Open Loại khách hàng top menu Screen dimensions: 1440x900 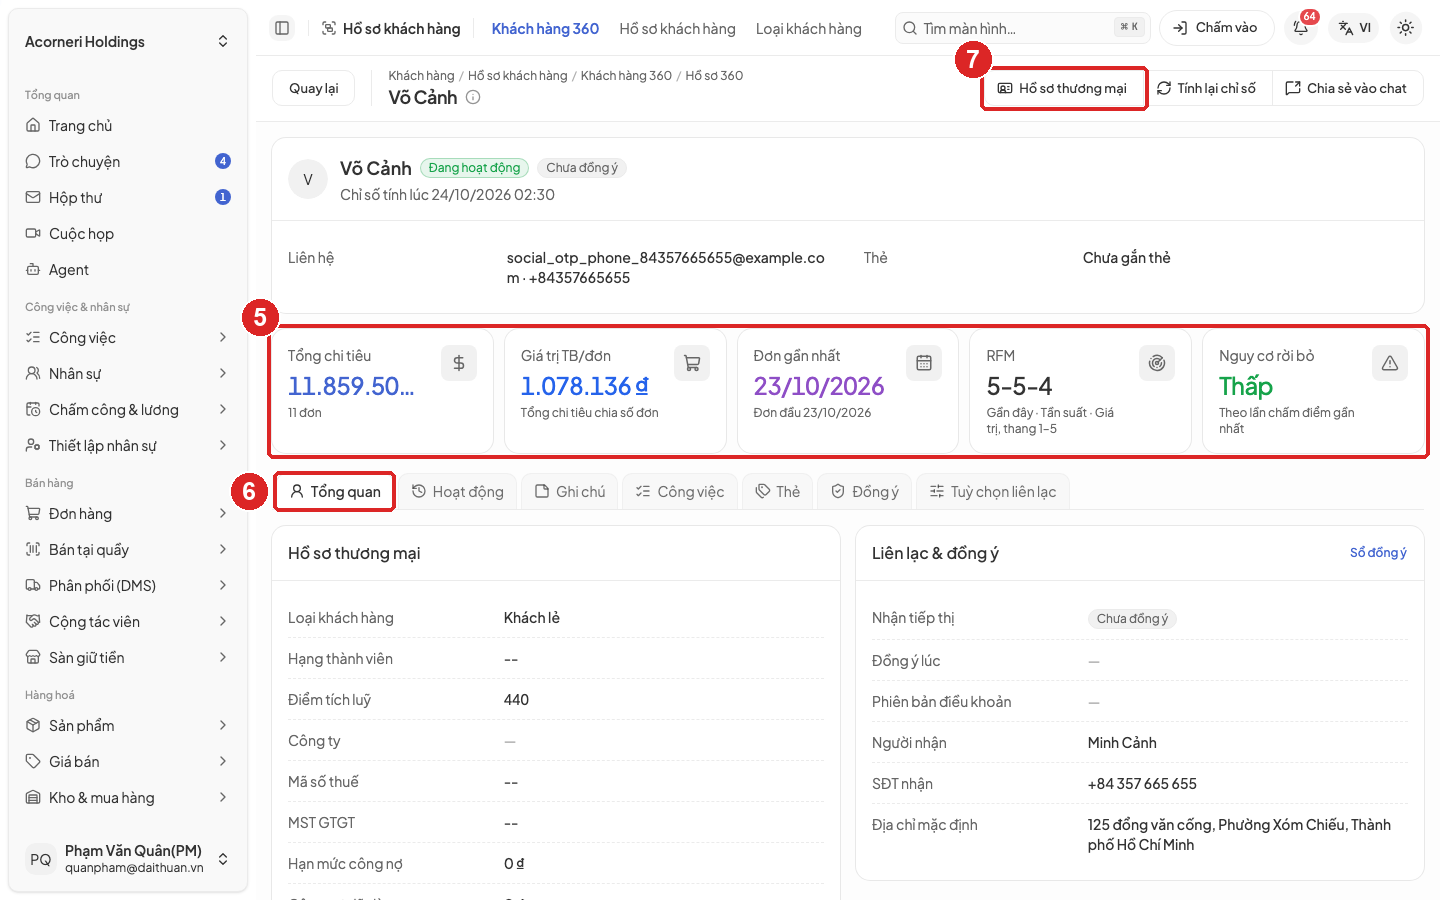point(808,29)
